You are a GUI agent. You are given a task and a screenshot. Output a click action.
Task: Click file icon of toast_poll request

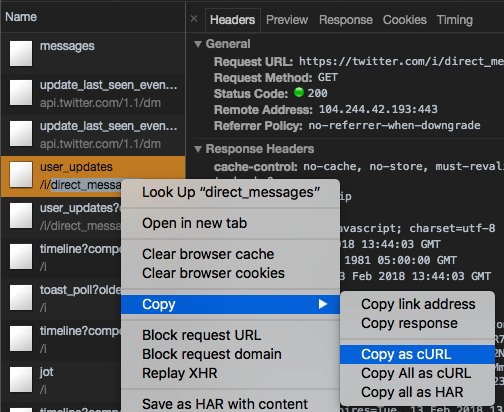[21, 297]
